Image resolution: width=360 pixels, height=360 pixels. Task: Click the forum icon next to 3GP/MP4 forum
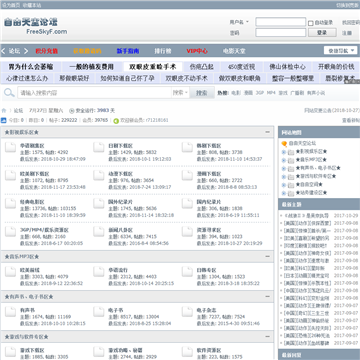(10, 231)
